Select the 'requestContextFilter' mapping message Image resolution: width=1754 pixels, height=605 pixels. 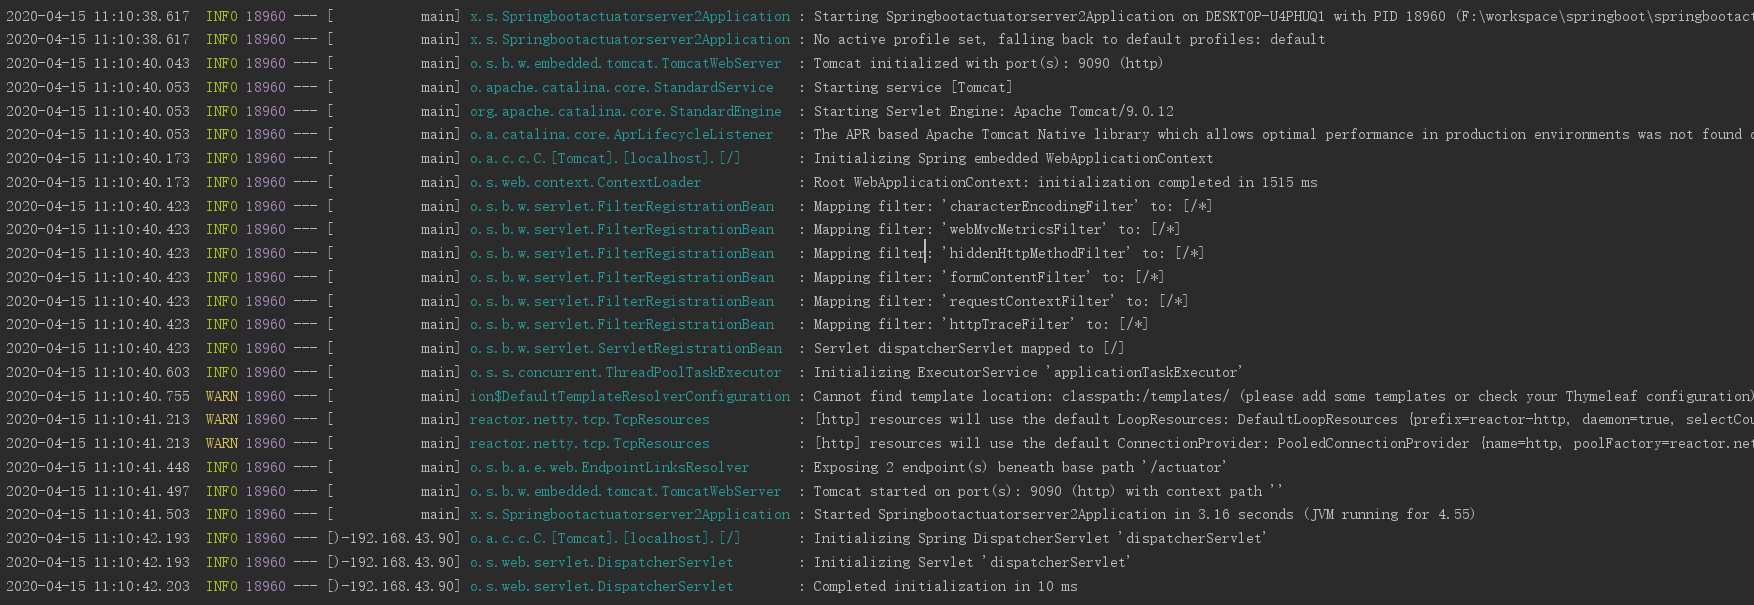(1001, 301)
